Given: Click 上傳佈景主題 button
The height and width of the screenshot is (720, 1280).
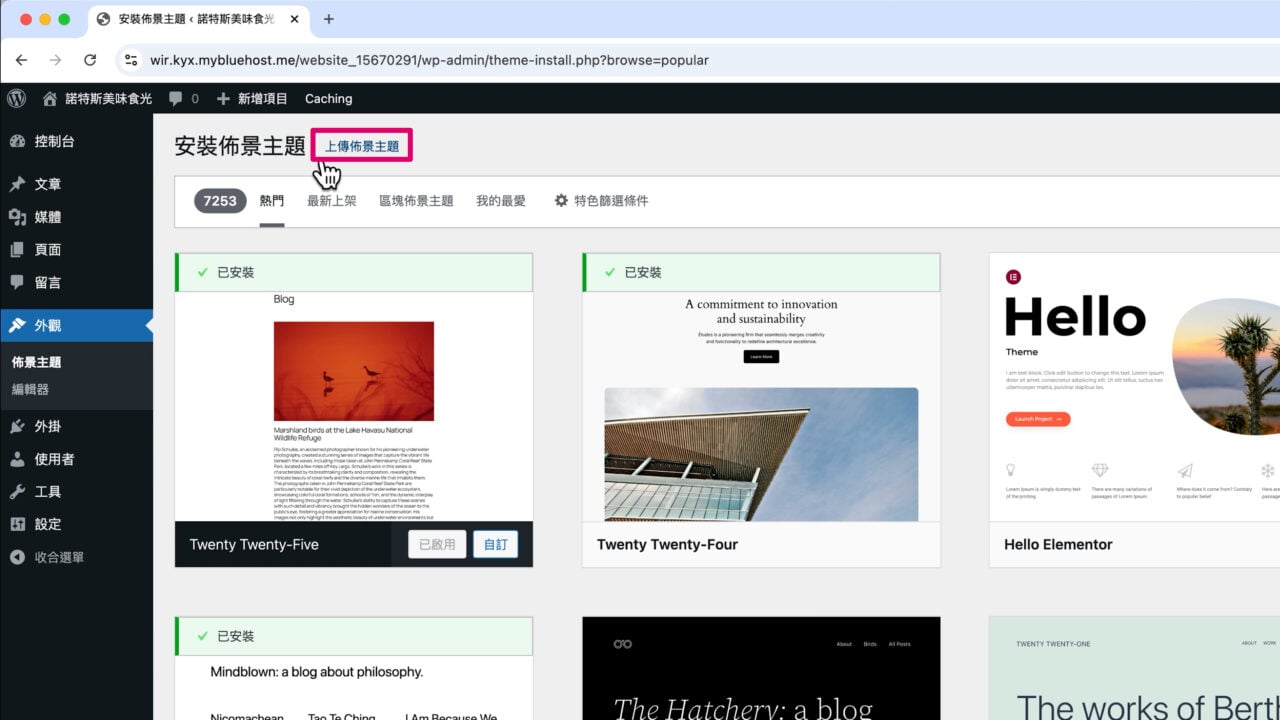Looking at the screenshot, I should (x=362, y=146).
